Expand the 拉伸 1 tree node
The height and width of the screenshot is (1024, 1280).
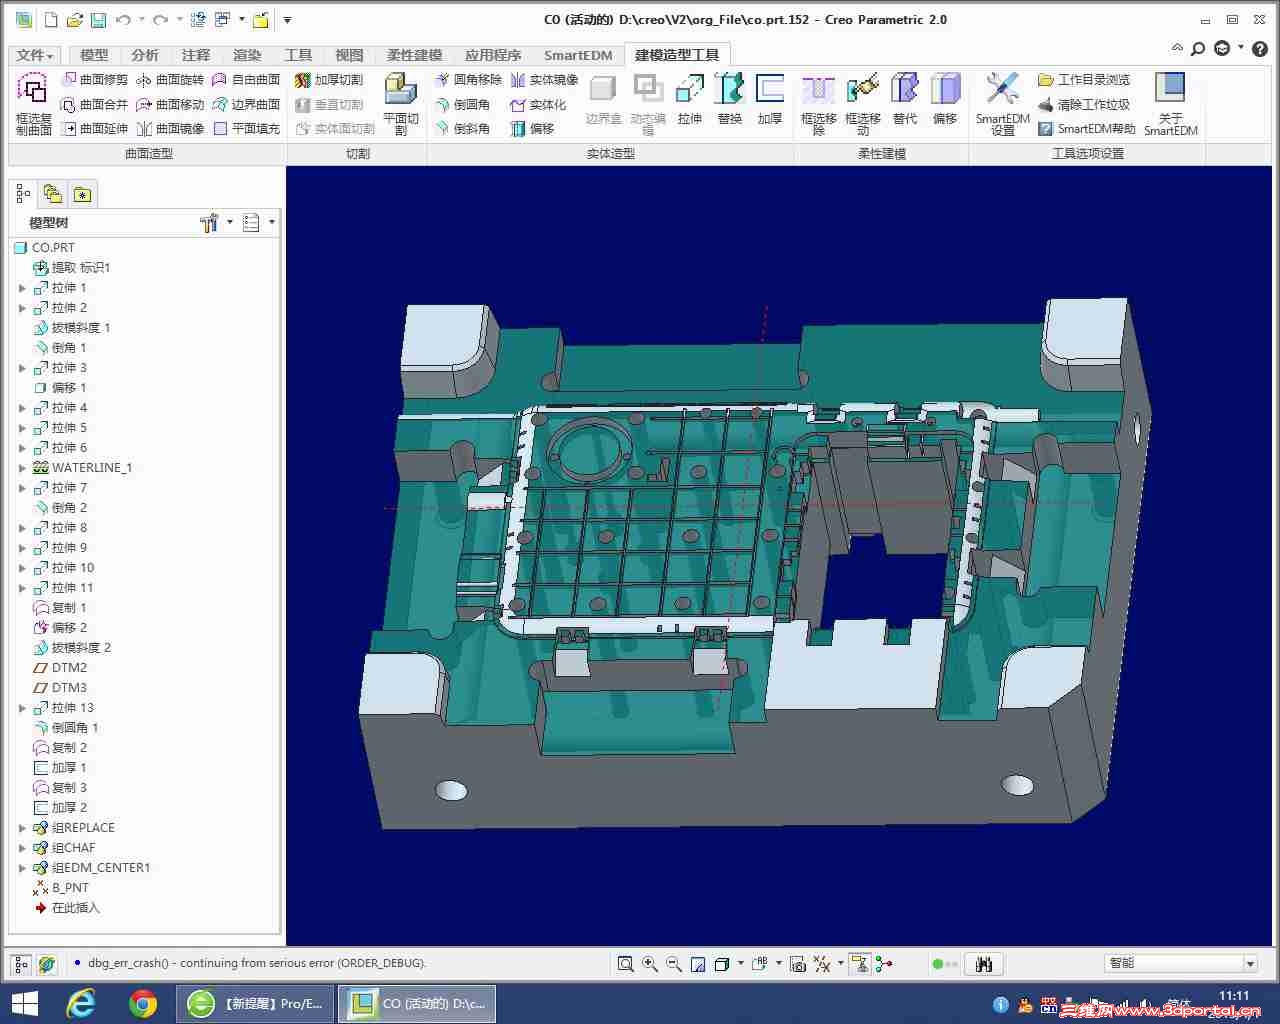point(22,288)
